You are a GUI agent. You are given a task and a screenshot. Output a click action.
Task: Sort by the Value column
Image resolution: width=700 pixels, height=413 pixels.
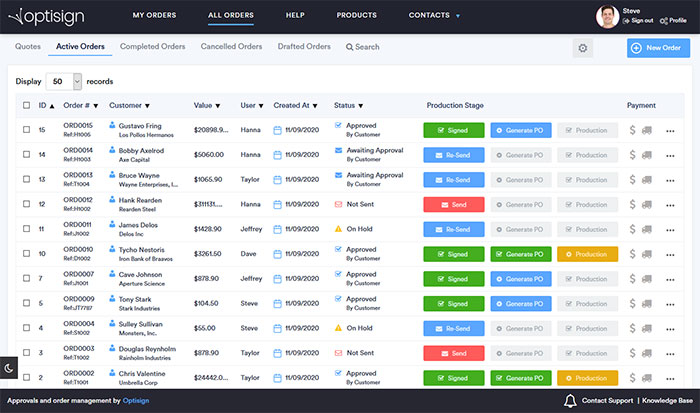click(x=207, y=105)
